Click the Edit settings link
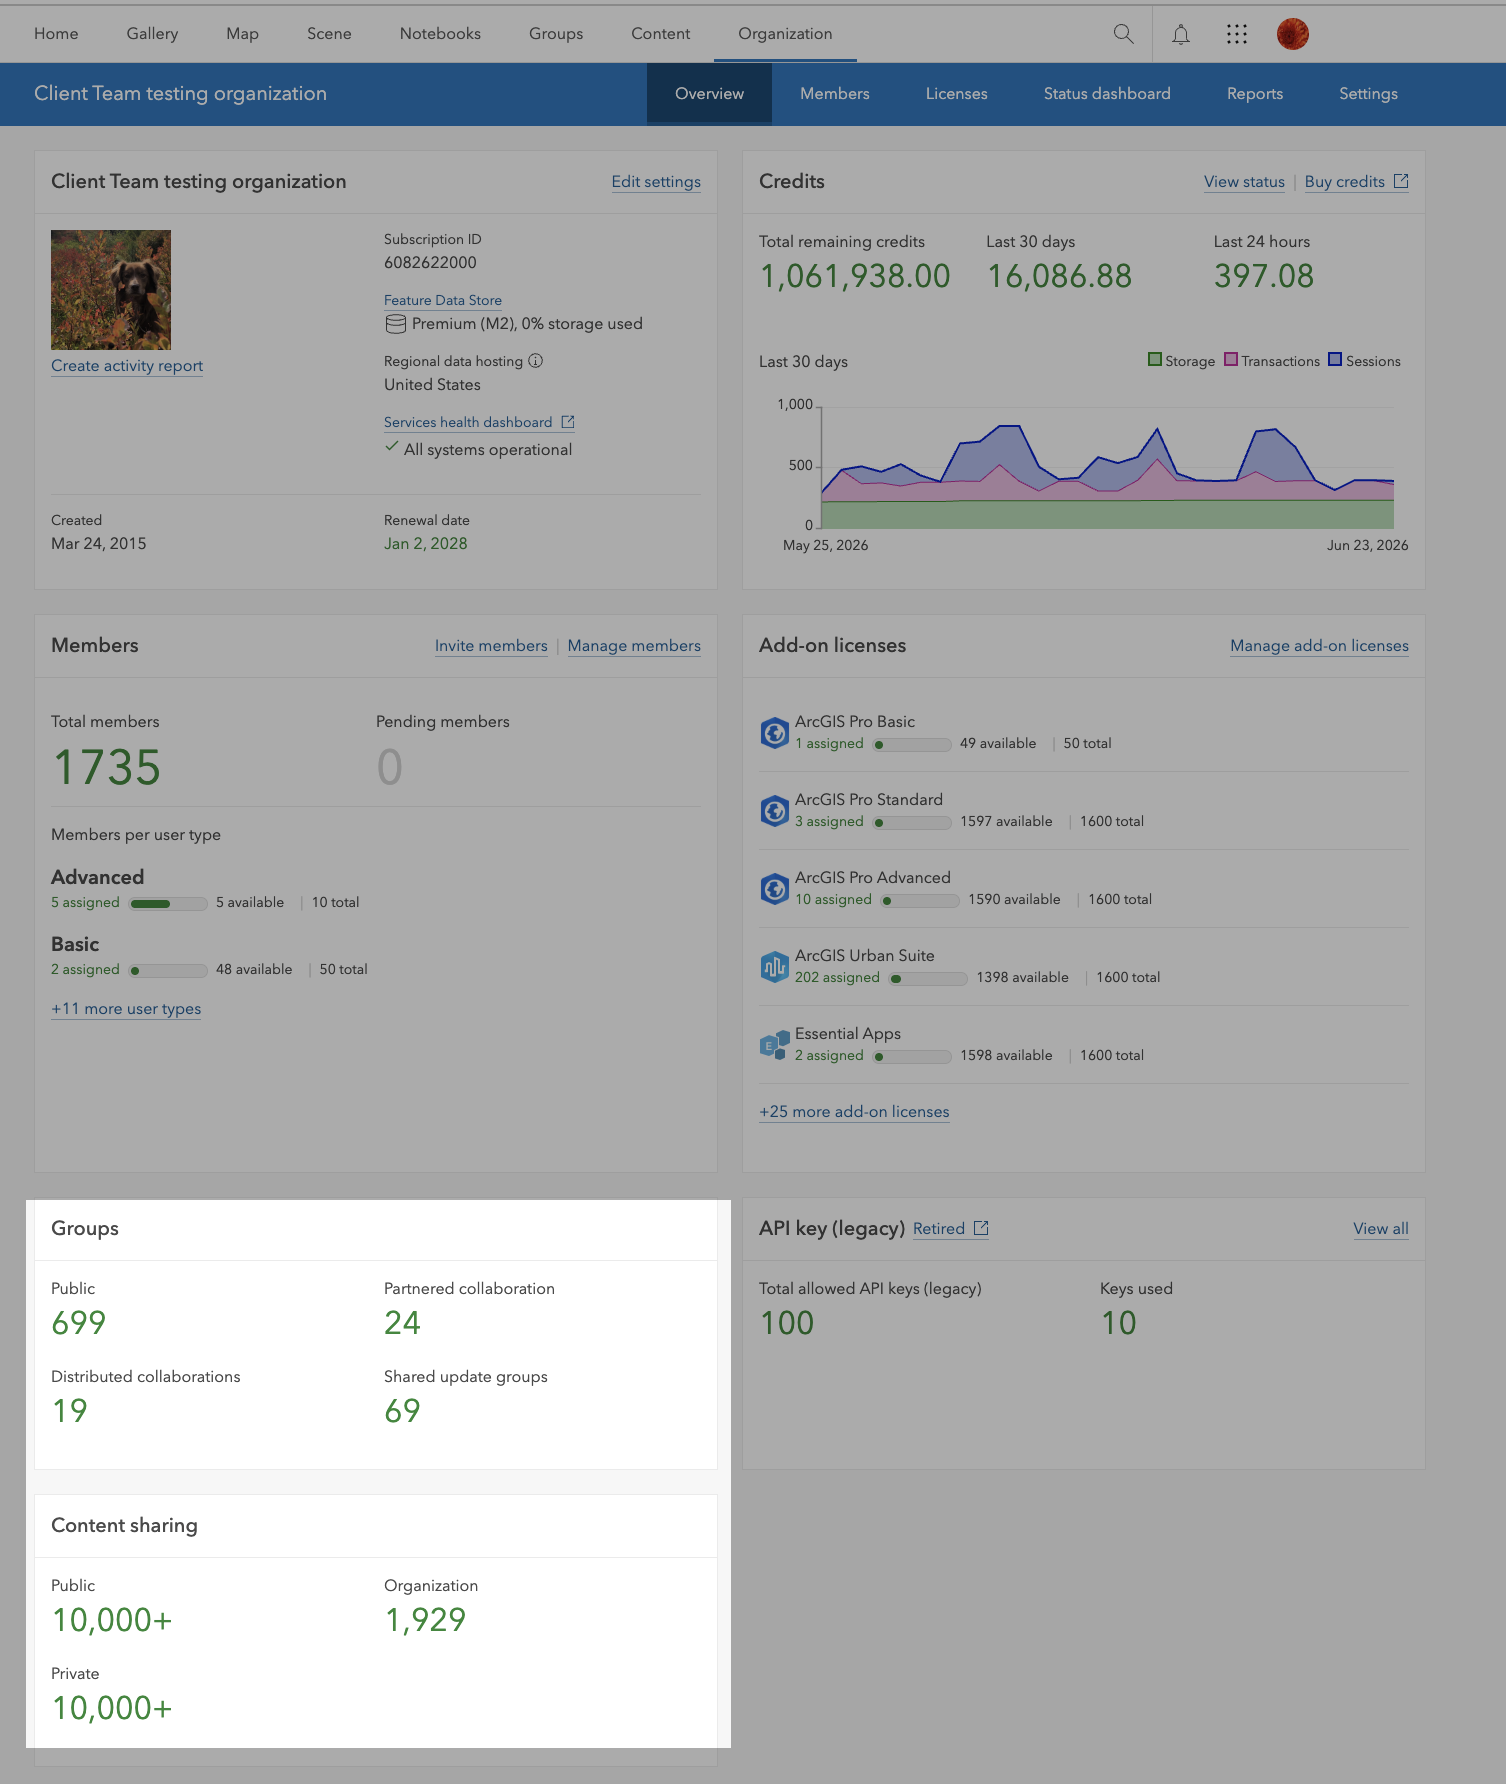This screenshot has width=1506, height=1784. point(656,182)
